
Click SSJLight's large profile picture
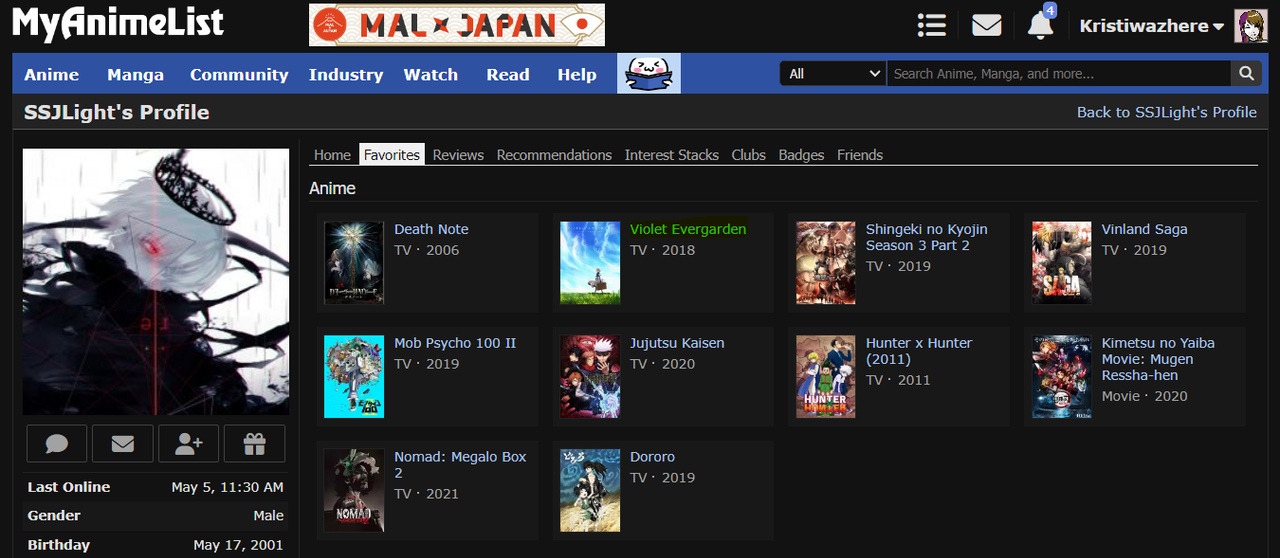[x=156, y=282]
